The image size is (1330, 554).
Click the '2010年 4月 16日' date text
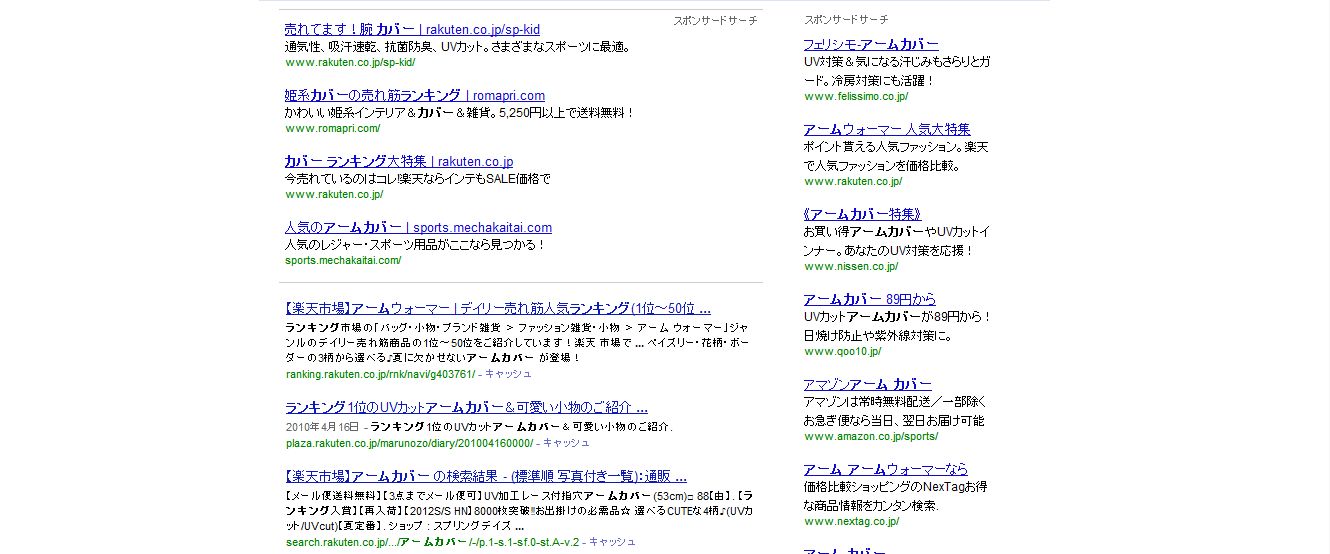tap(324, 427)
